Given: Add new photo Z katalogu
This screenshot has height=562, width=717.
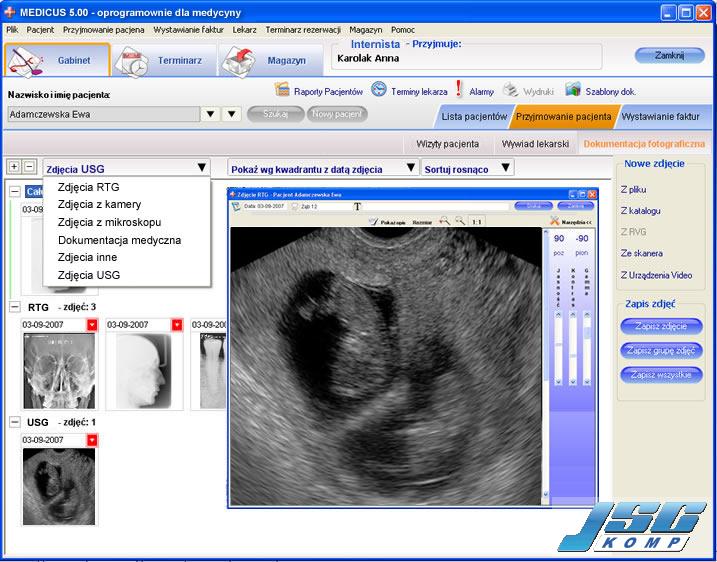Looking at the screenshot, I should tap(641, 211).
